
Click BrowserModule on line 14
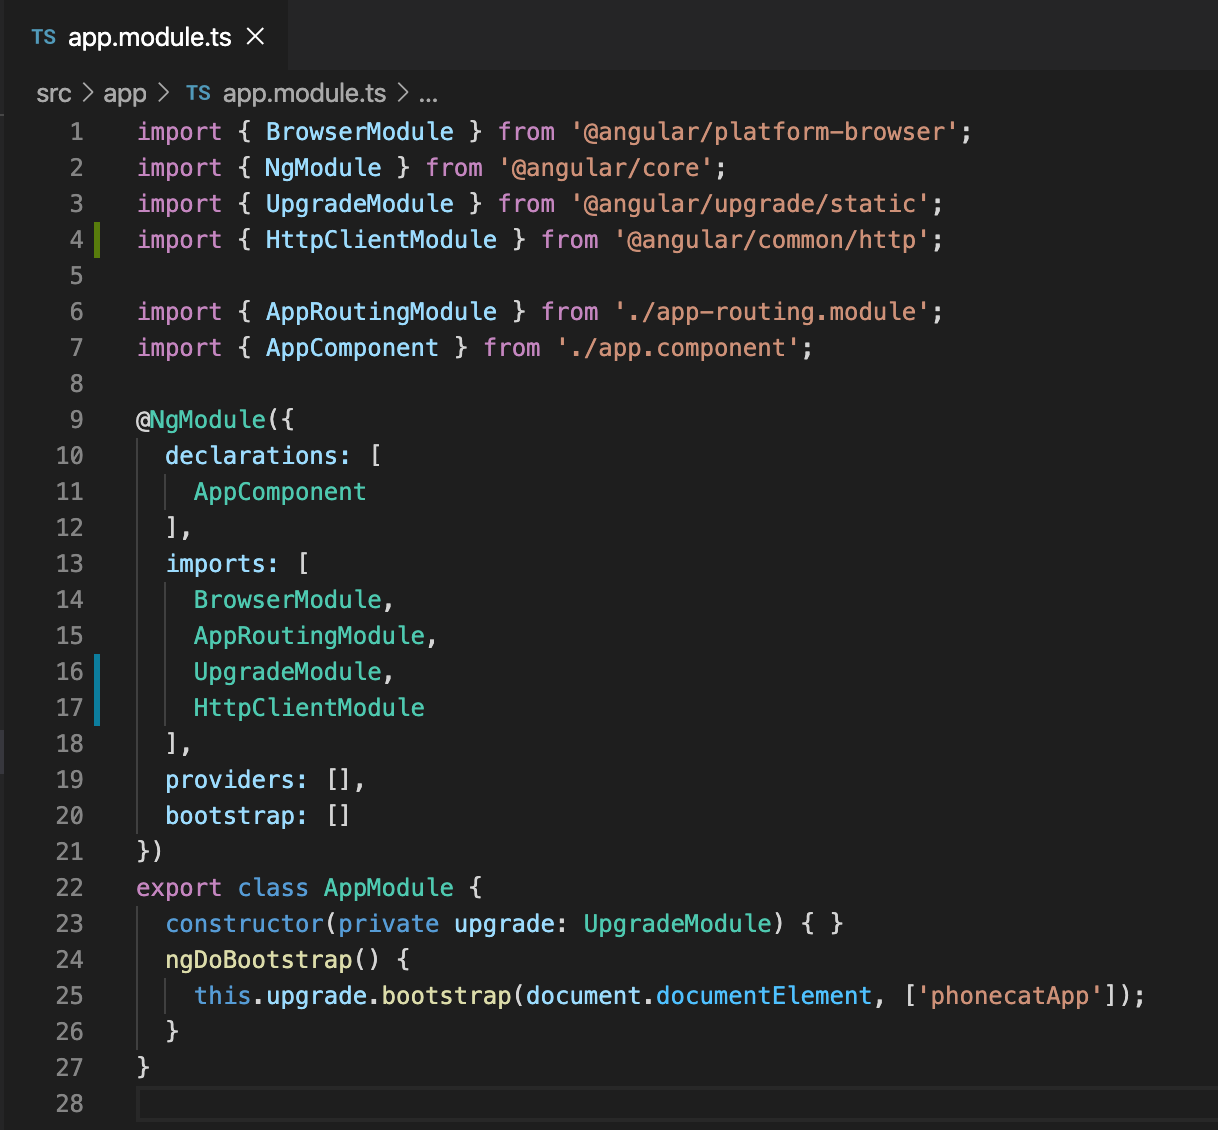288,600
